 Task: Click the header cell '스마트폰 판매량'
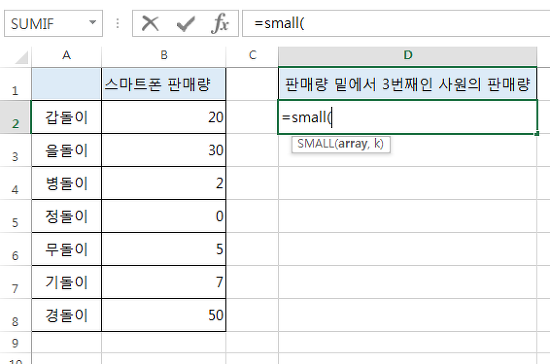[x=163, y=84]
